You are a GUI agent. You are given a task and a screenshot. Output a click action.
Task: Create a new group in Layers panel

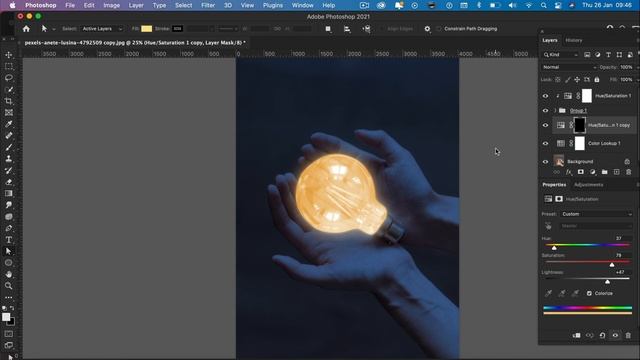coord(604,172)
